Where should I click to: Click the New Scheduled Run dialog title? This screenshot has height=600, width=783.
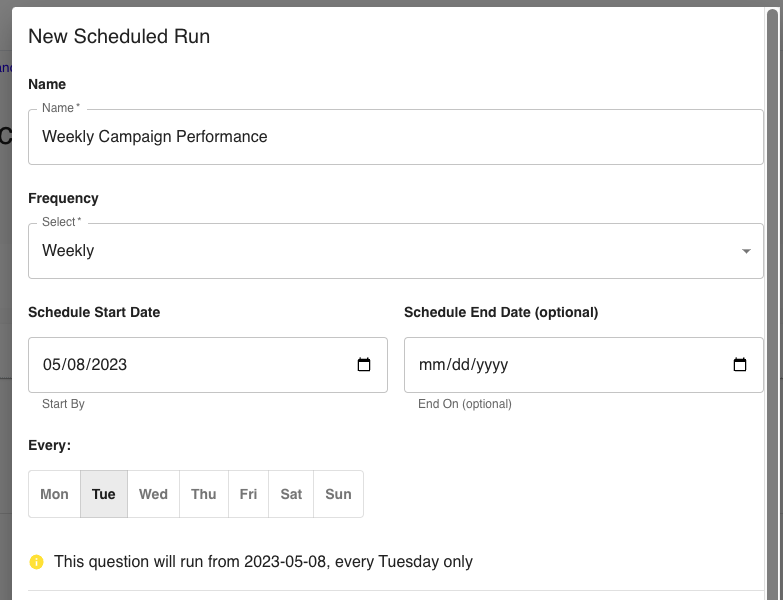point(119,37)
